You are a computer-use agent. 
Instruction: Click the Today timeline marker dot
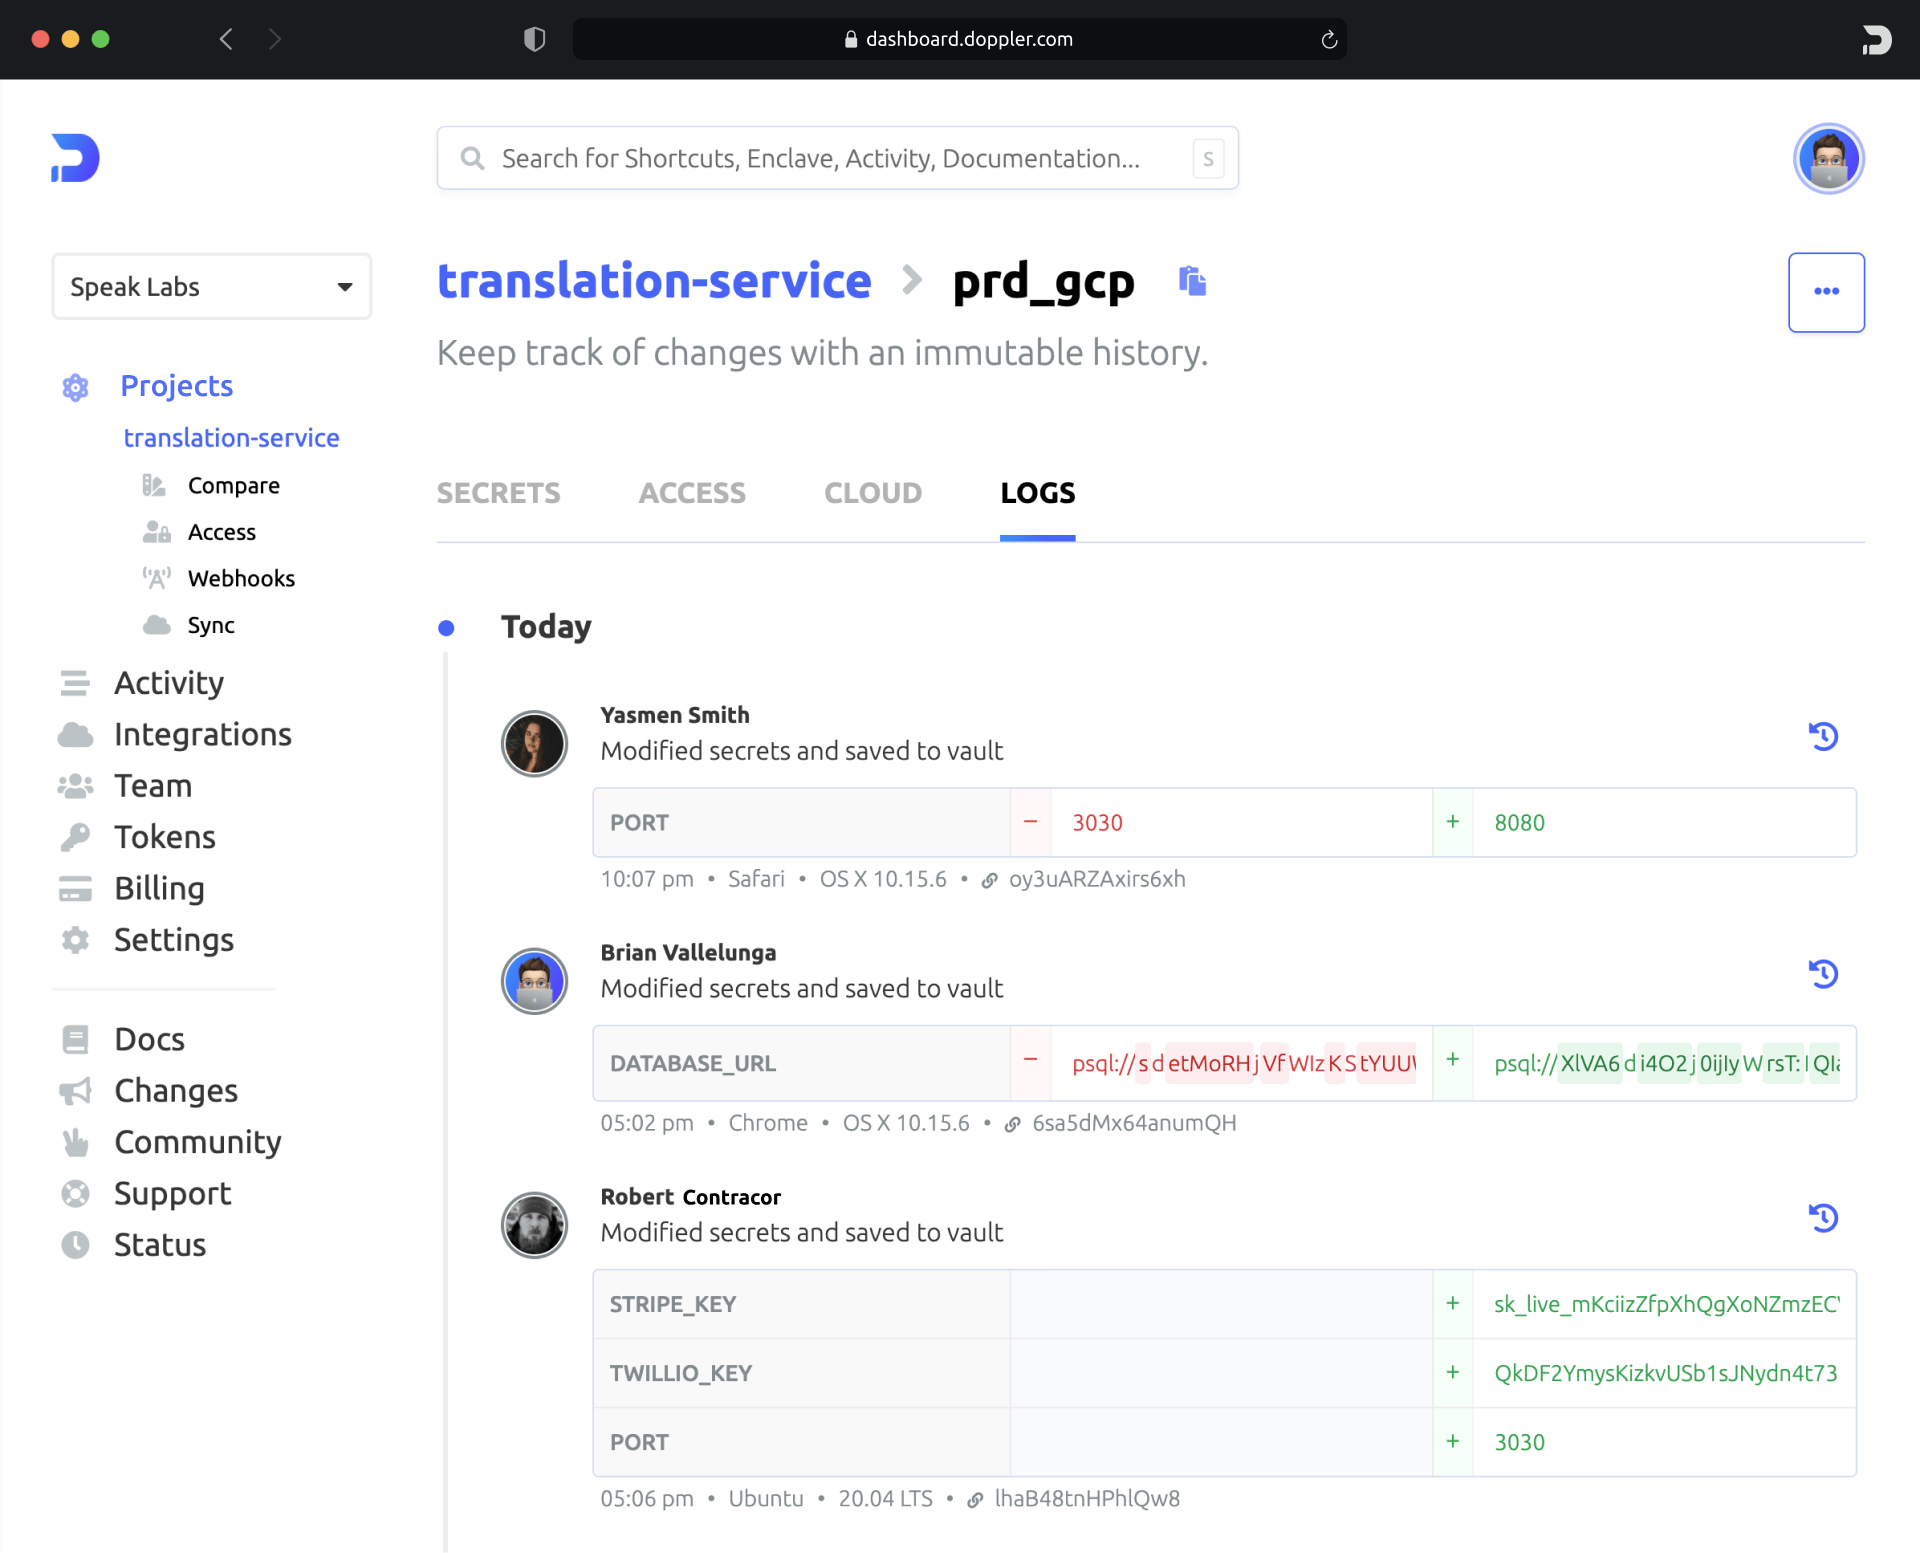point(447,628)
